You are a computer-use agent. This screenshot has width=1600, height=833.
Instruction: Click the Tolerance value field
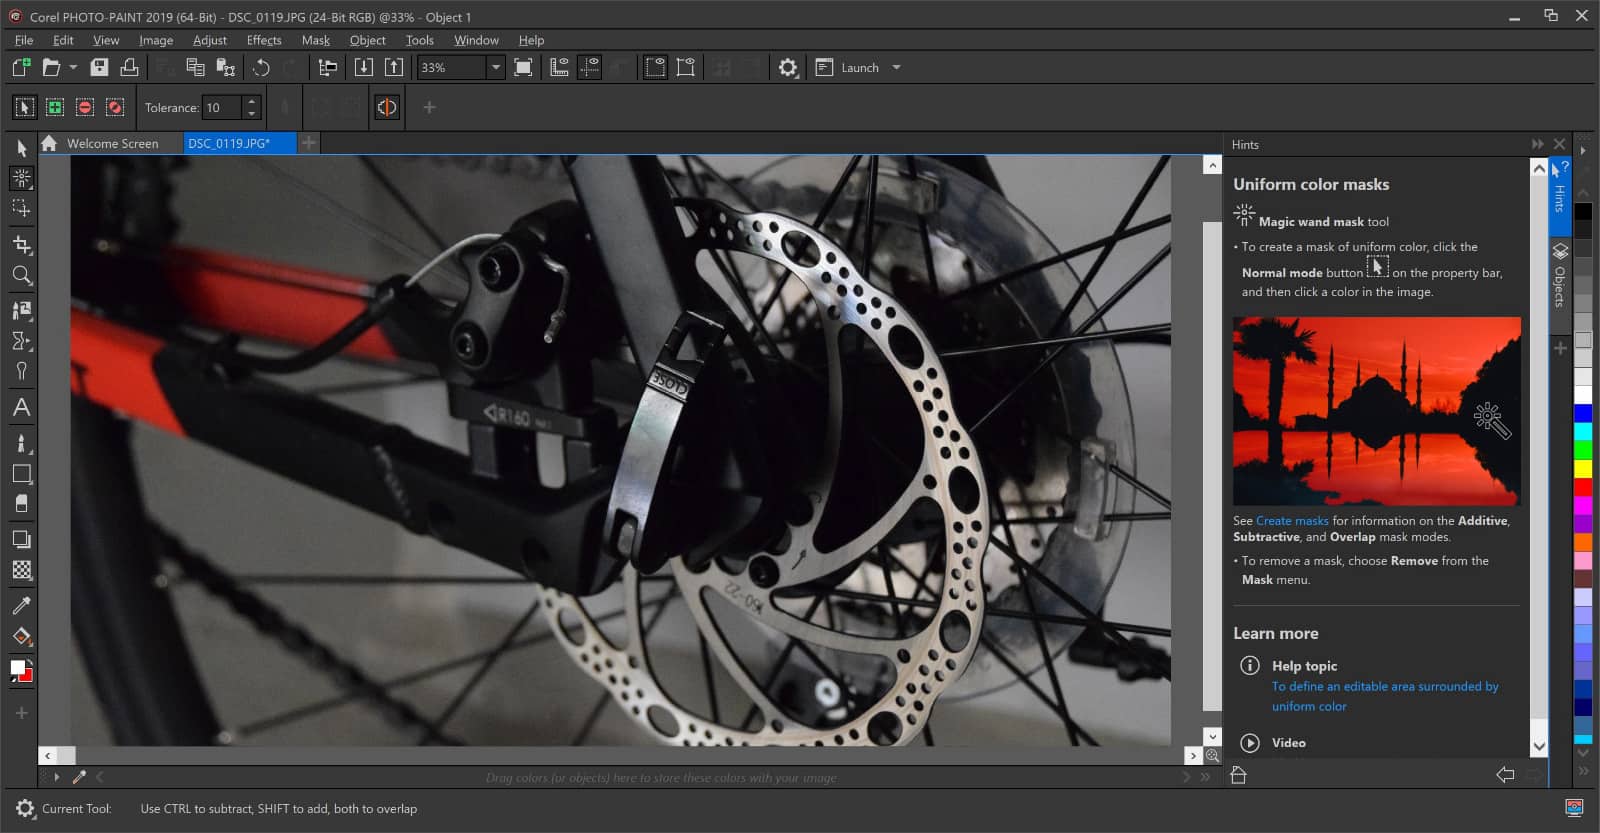[x=222, y=107]
